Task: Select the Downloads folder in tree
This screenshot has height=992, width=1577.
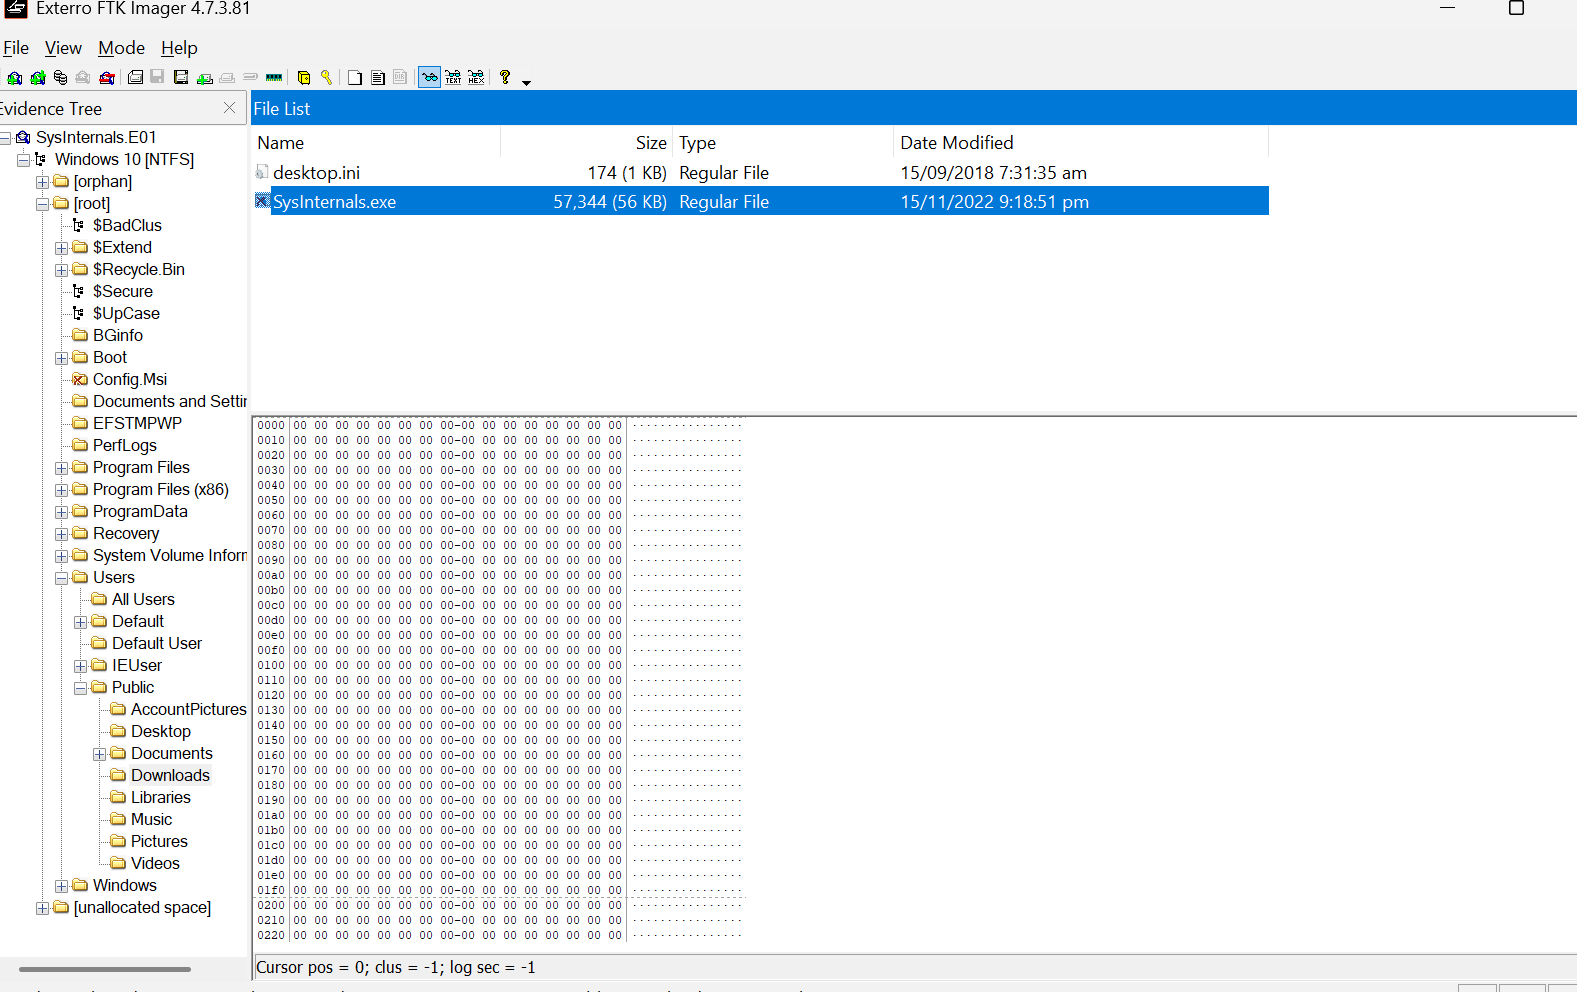Action: [x=170, y=775]
